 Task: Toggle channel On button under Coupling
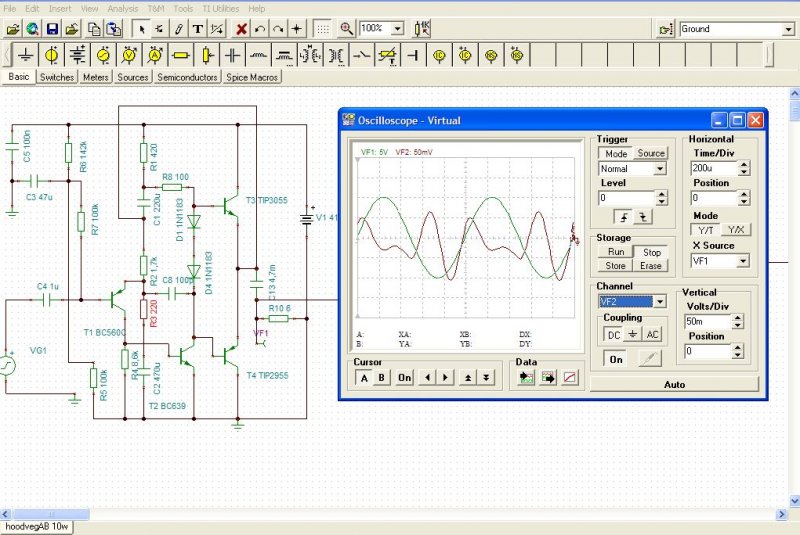coord(616,359)
